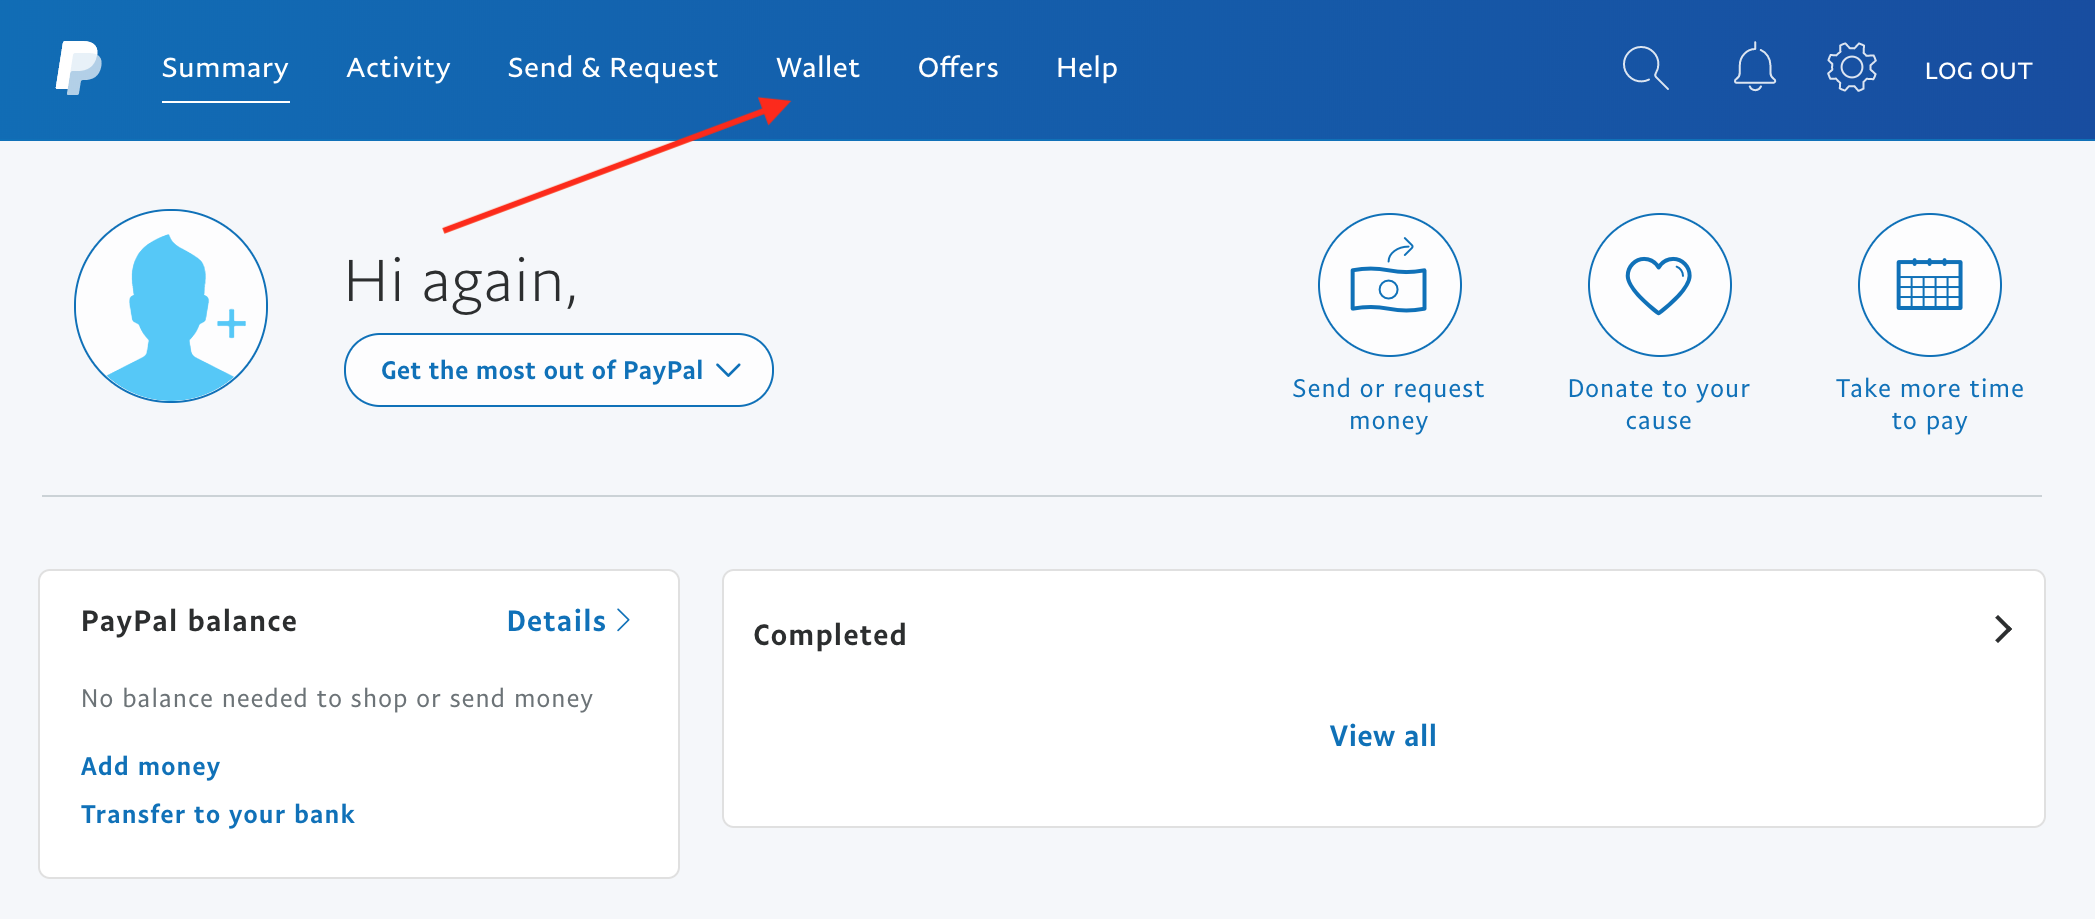Open the Help tab
The width and height of the screenshot is (2095, 919).
pos(1086,68)
